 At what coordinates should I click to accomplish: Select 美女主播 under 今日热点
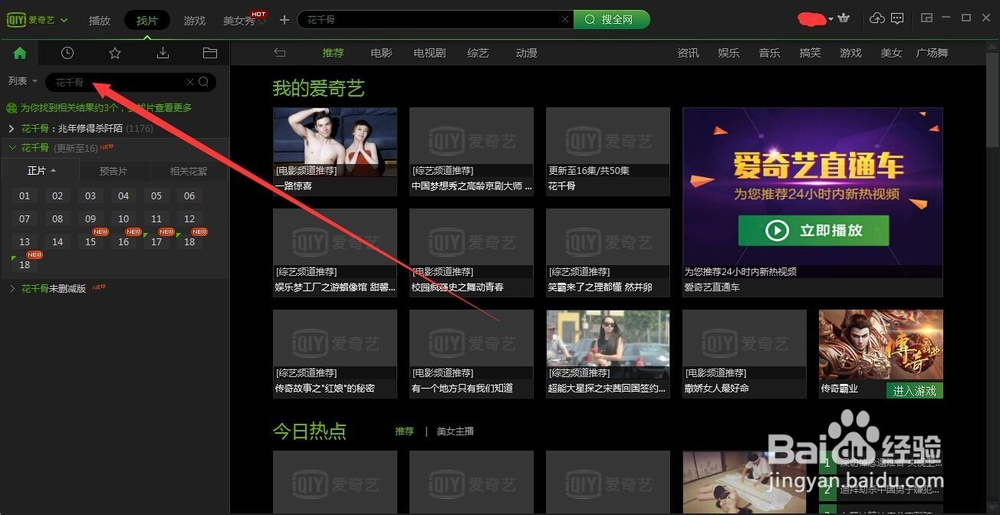click(455, 431)
